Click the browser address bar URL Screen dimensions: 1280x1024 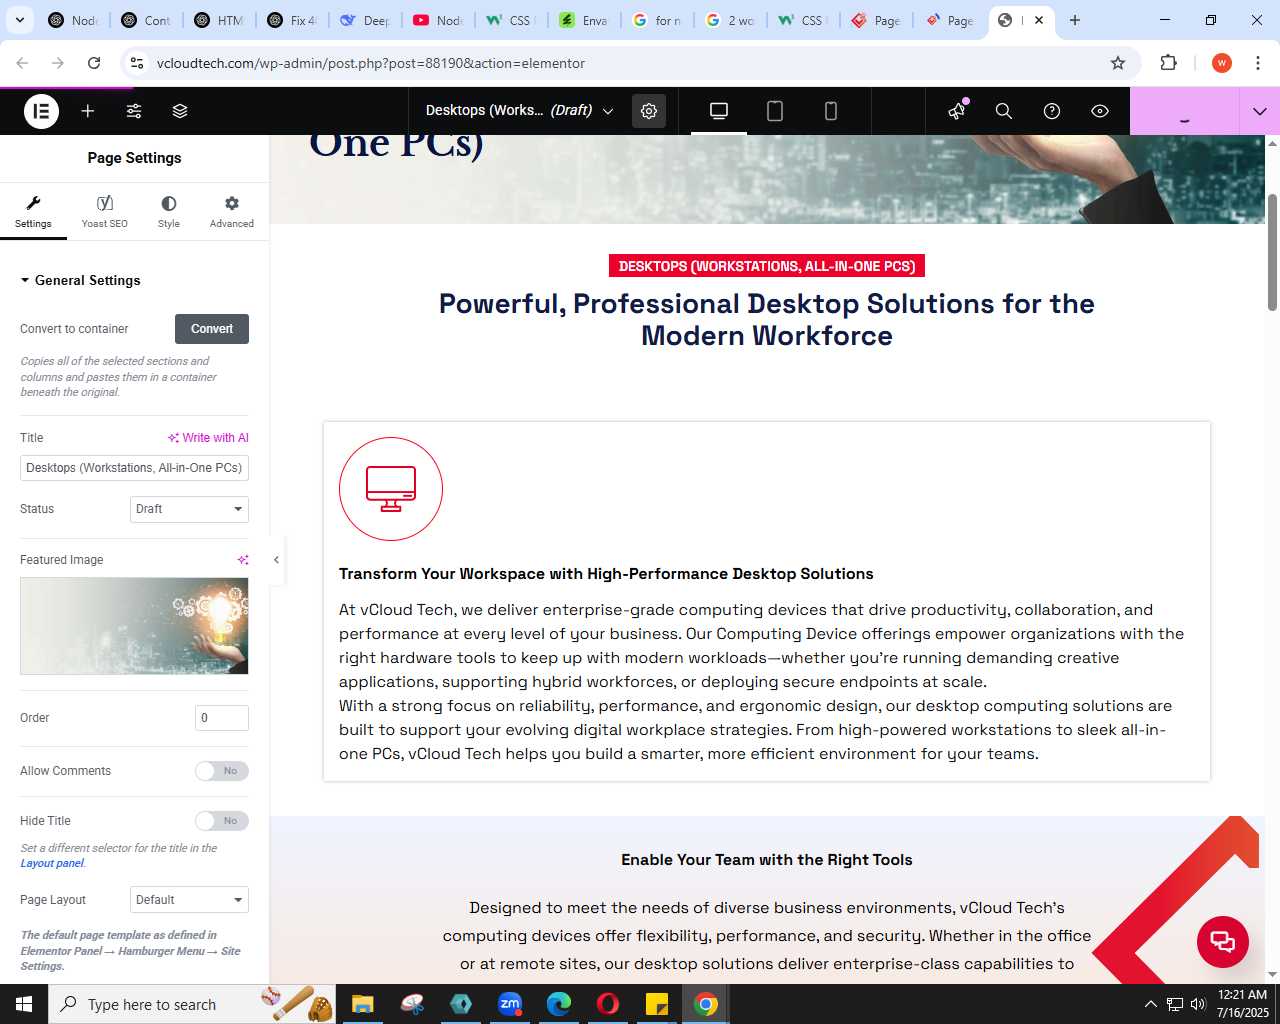[x=371, y=63]
